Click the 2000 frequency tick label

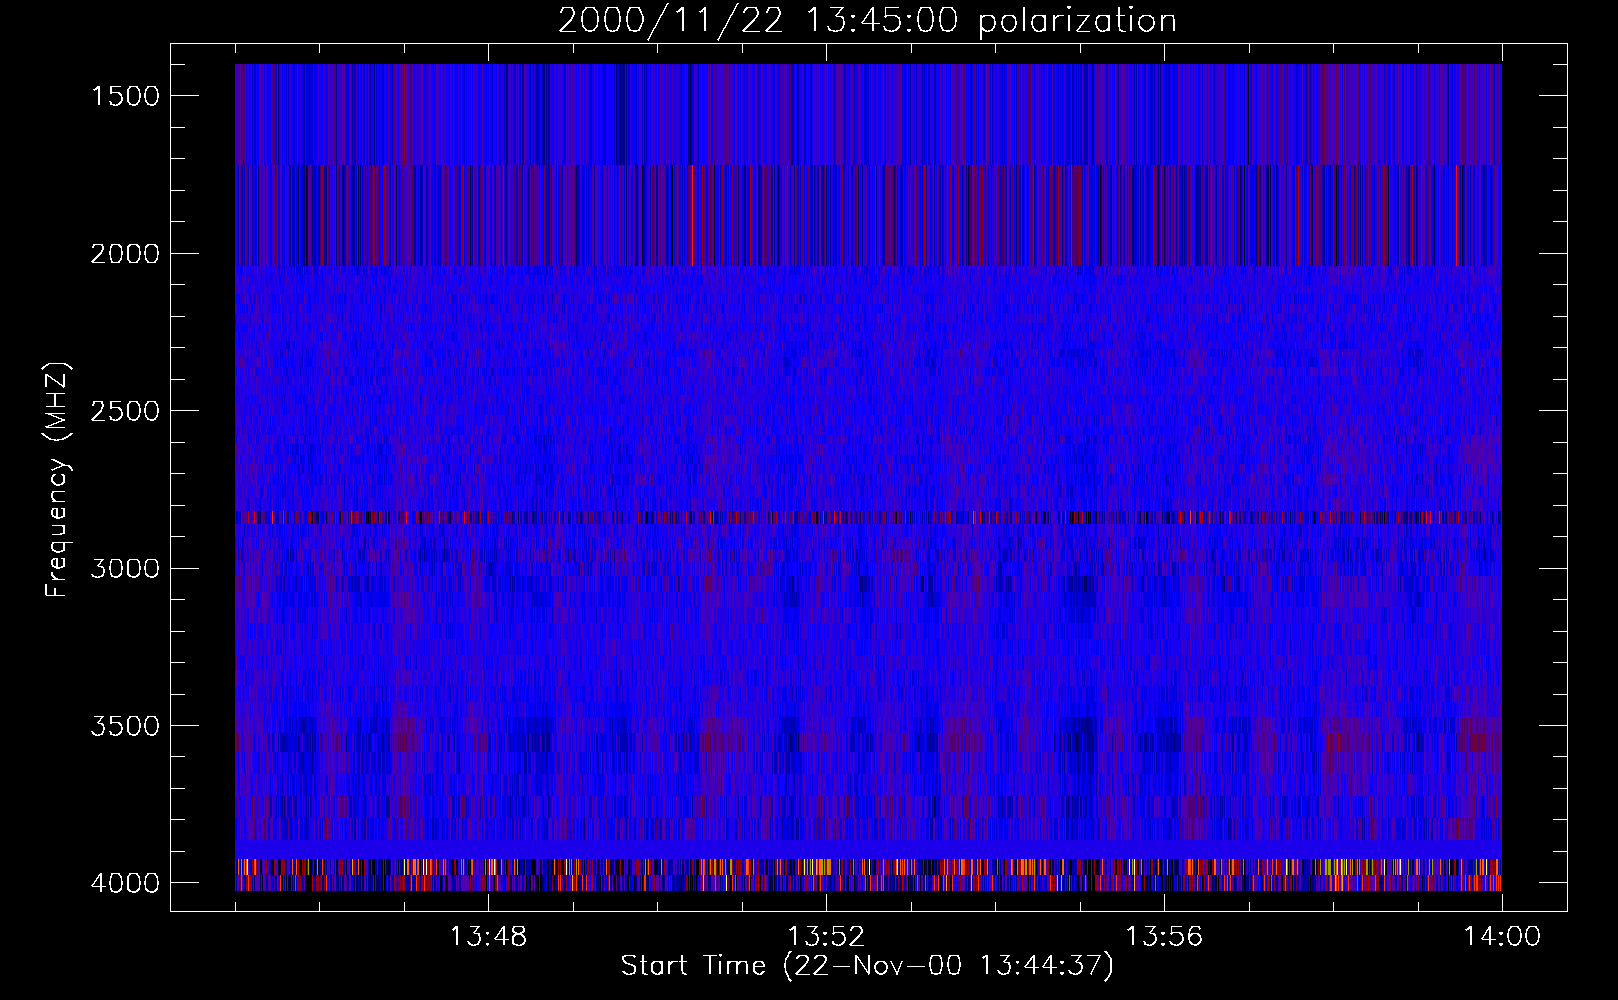coord(125,254)
